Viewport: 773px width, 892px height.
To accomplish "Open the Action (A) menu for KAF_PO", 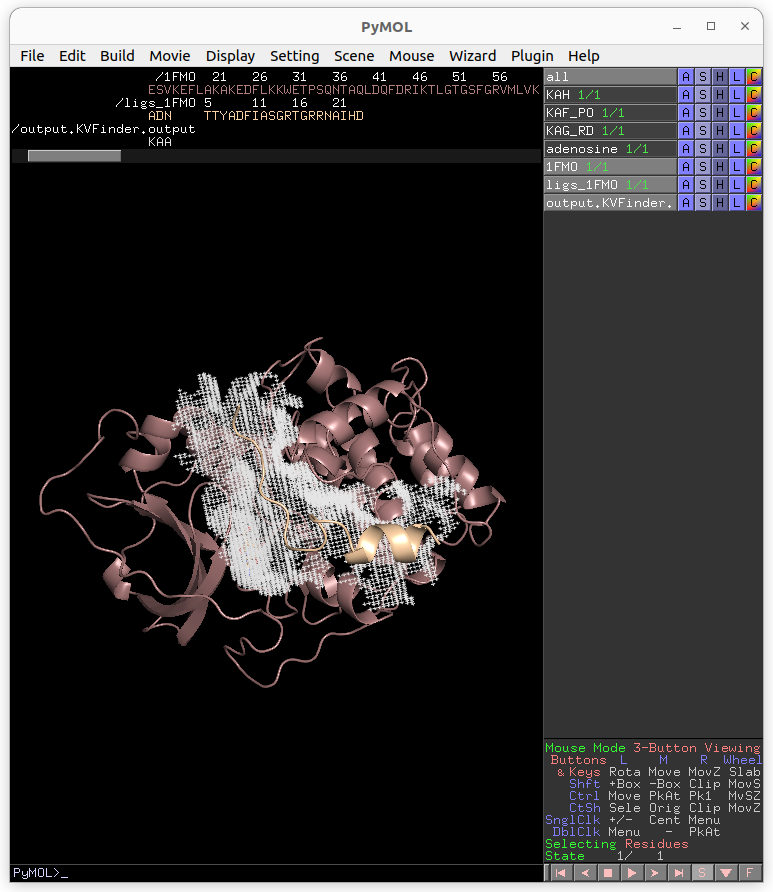I will pyautogui.click(x=686, y=113).
